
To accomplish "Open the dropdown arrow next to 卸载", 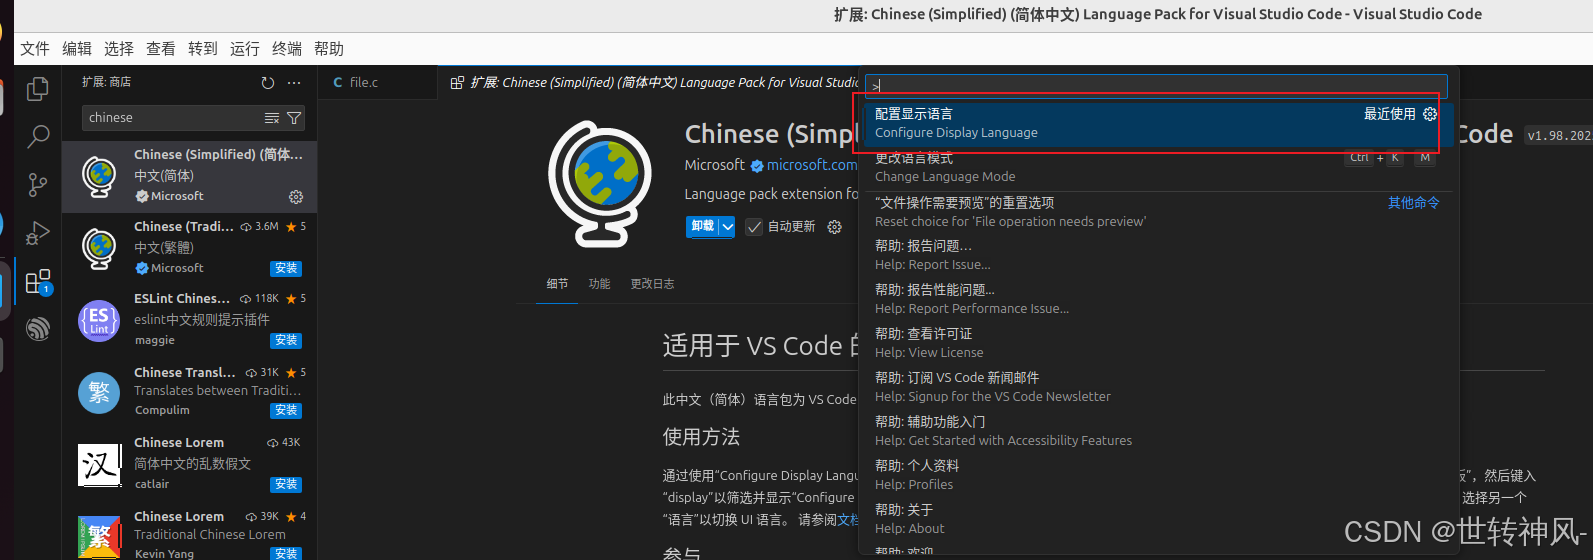I will tap(727, 227).
